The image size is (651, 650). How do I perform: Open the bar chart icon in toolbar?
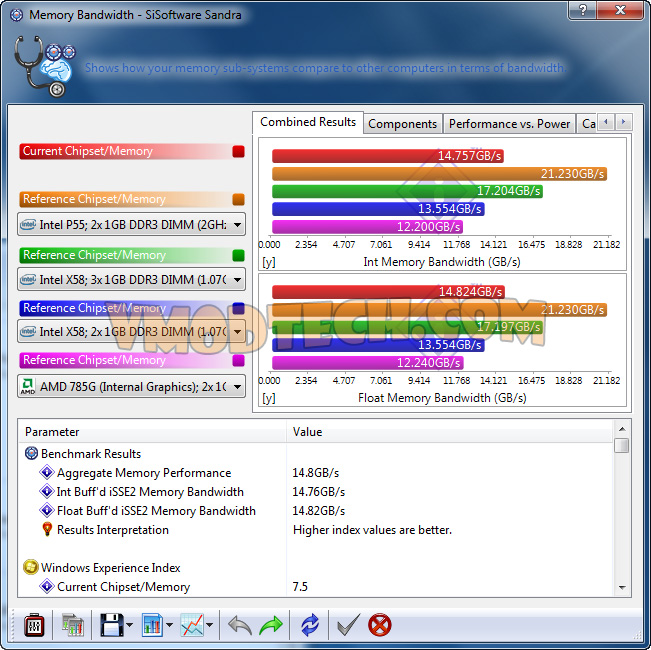[x=152, y=625]
